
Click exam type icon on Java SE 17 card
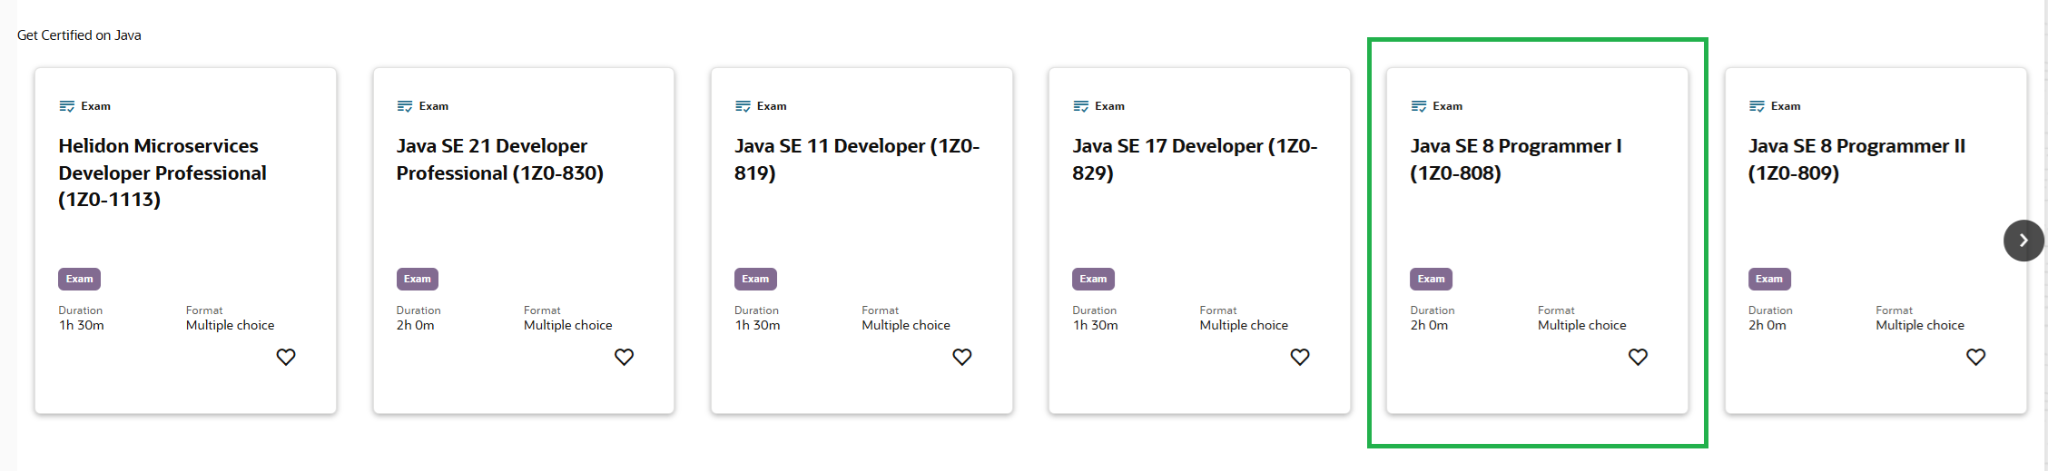pos(1081,106)
